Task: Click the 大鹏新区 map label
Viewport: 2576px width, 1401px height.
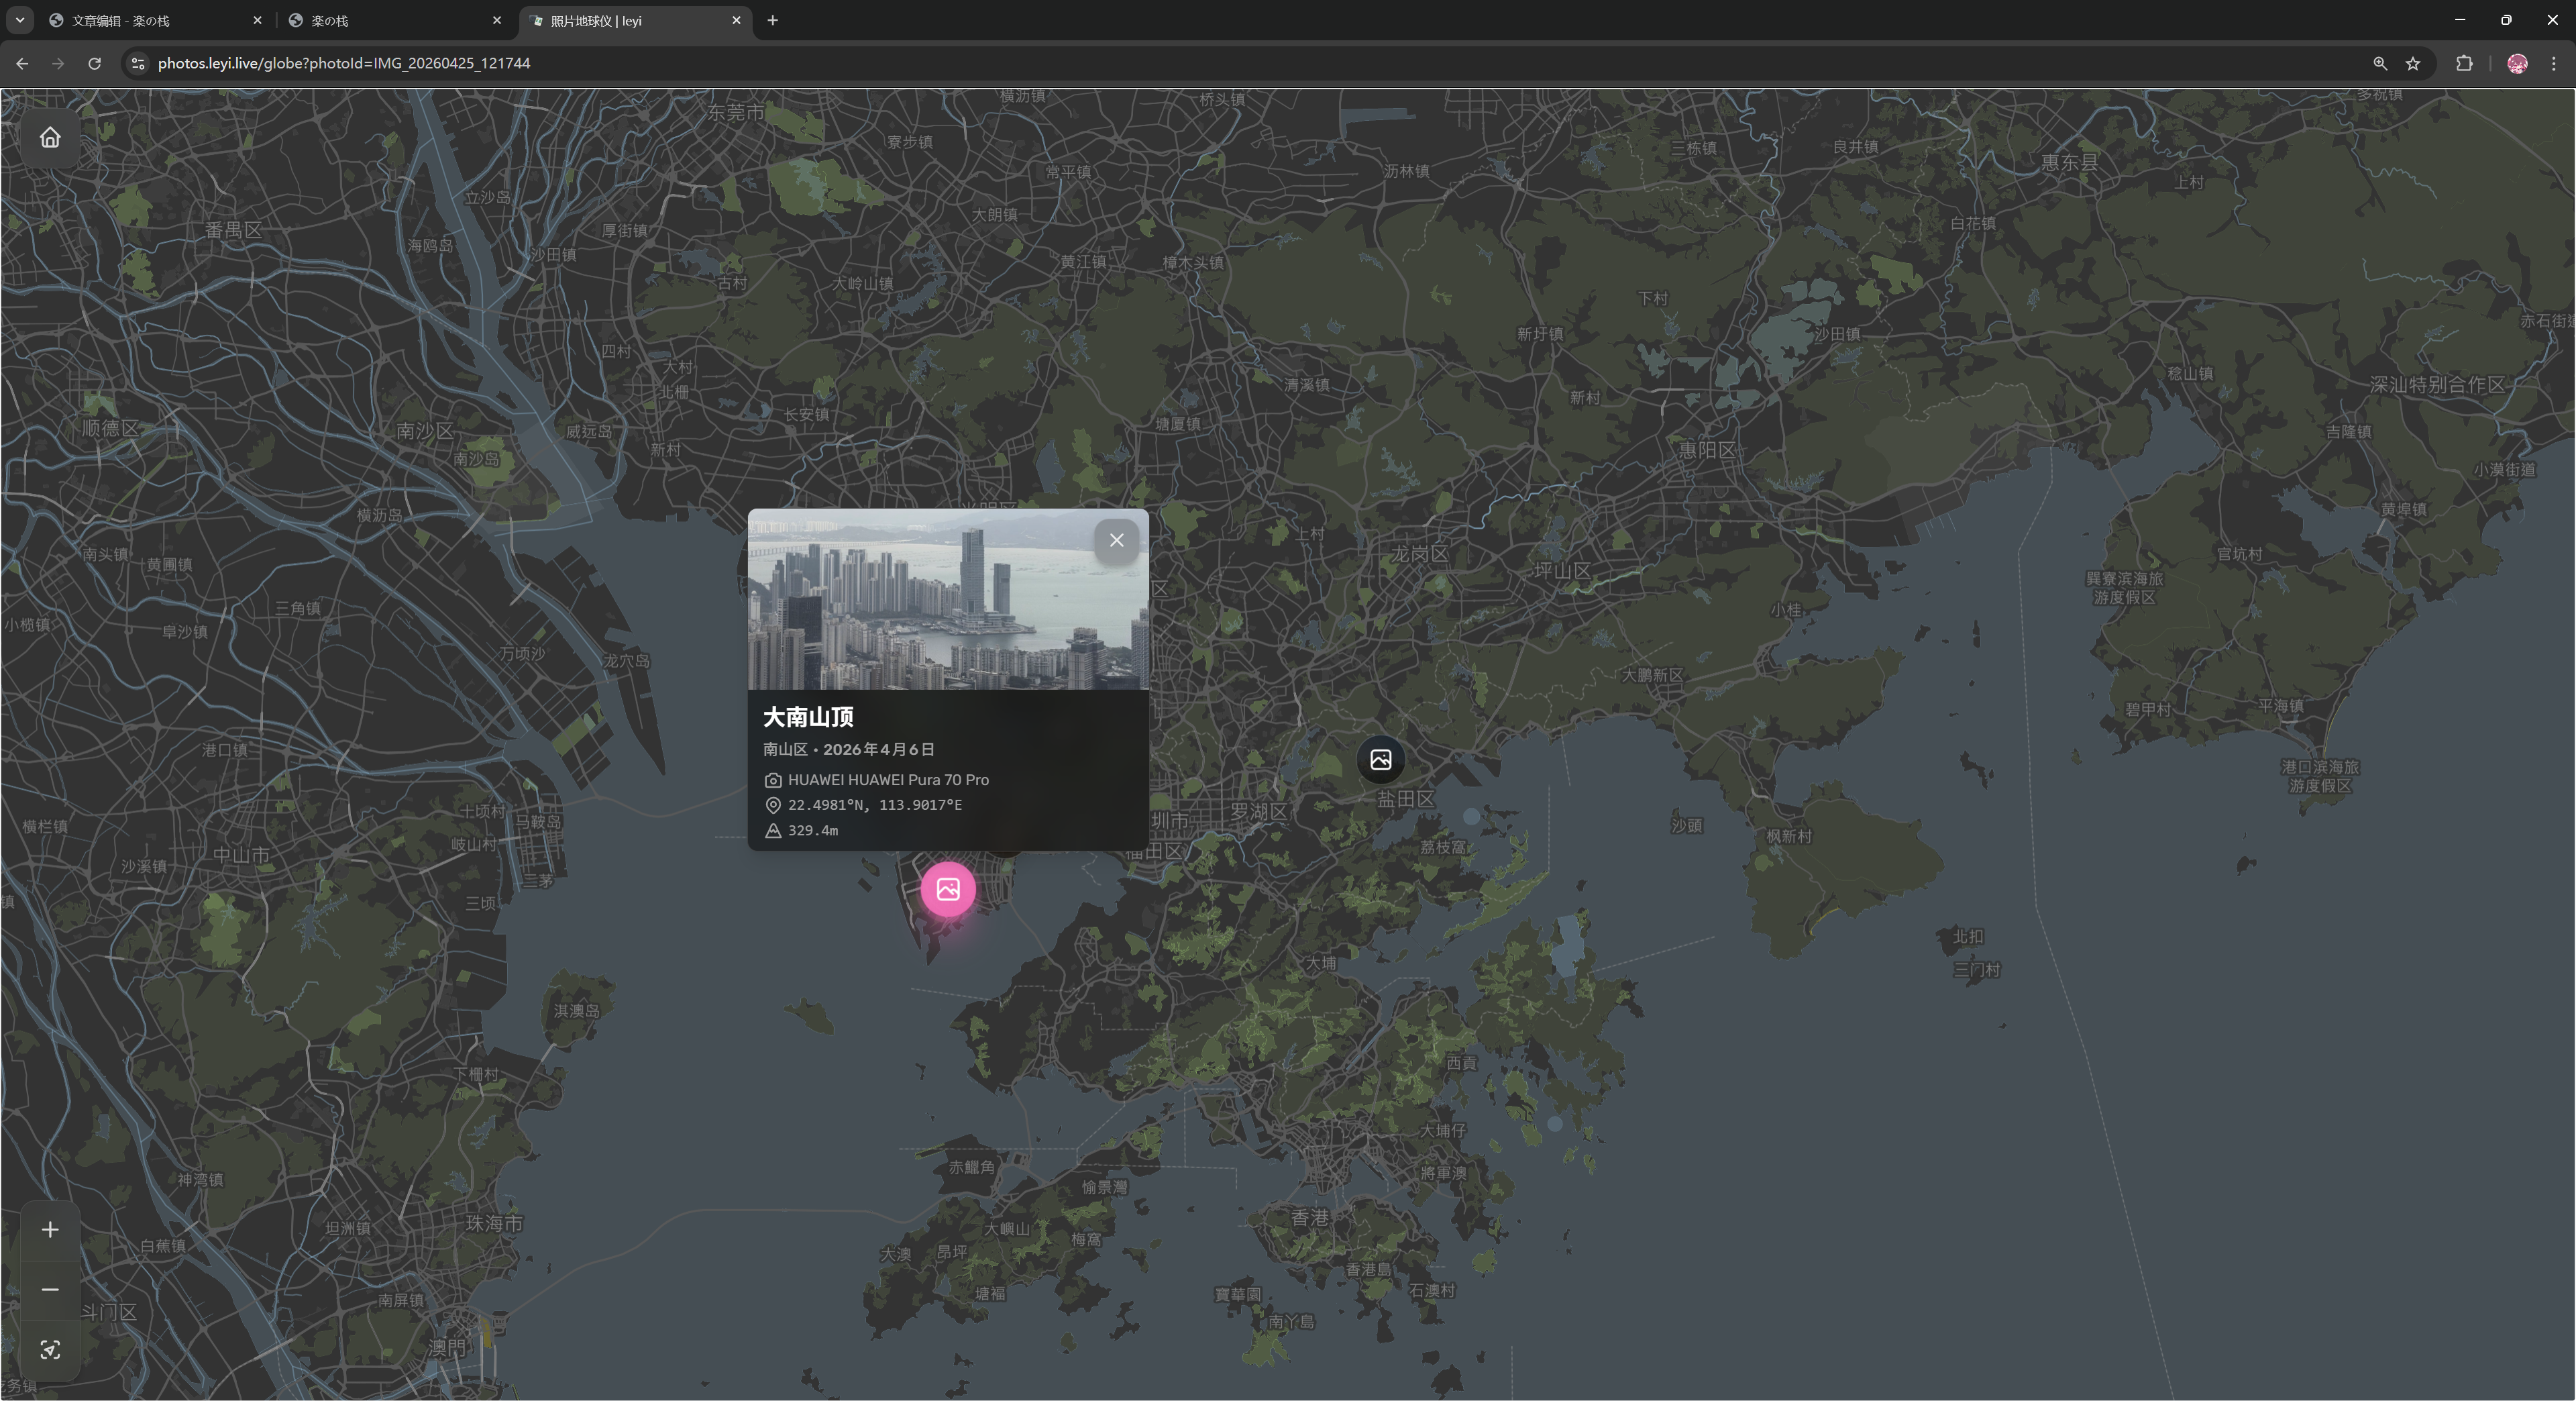Action: (1653, 675)
